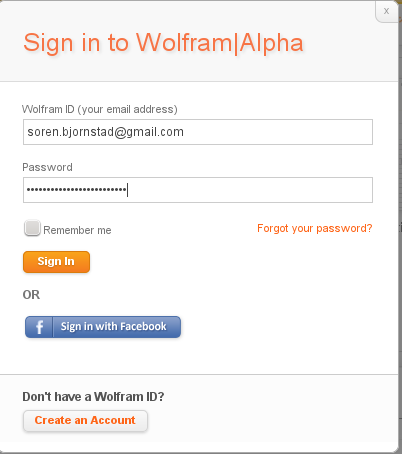Image resolution: width=402 pixels, height=454 pixels.
Task: Click the Don't have a Wolfram ID? text
Action: (x=93, y=397)
